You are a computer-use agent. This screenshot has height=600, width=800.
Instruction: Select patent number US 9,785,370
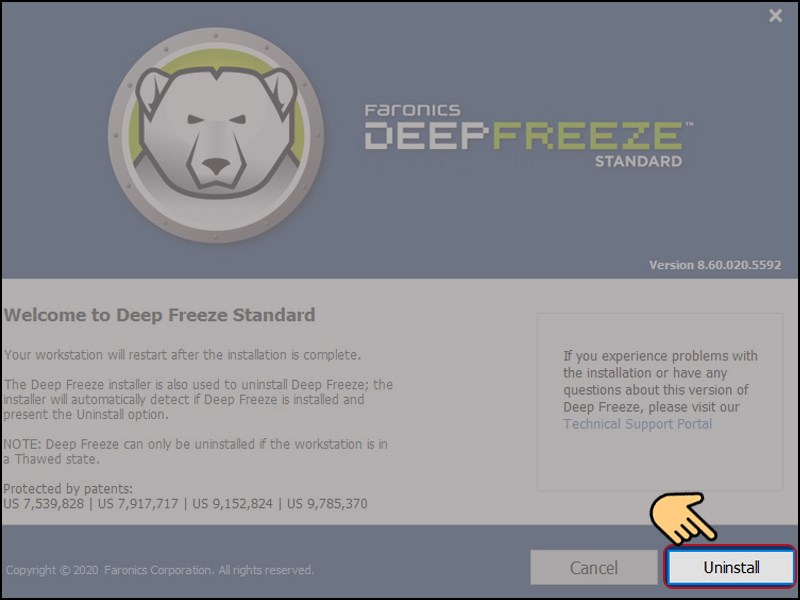click(x=327, y=504)
